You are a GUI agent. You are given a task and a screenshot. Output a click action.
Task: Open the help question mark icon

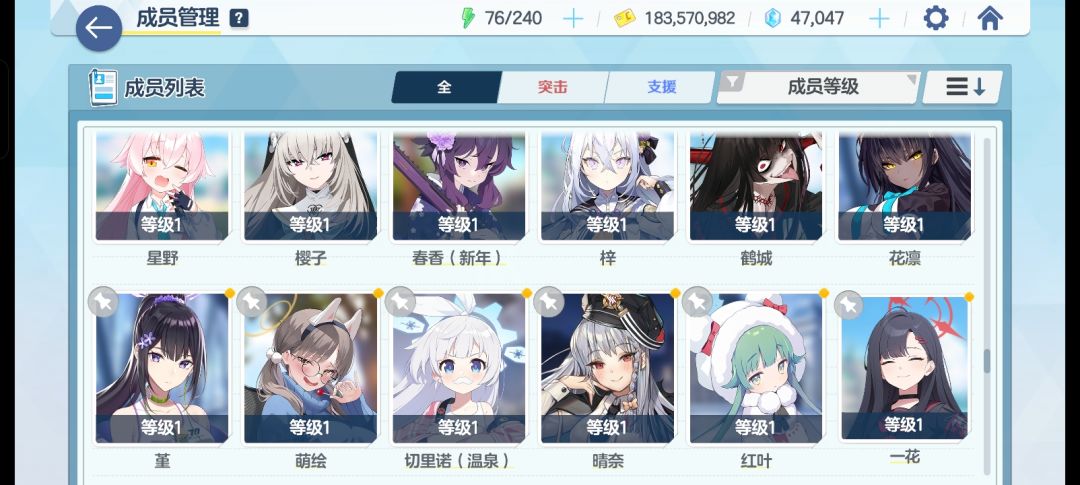pyautogui.click(x=239, y=19)
